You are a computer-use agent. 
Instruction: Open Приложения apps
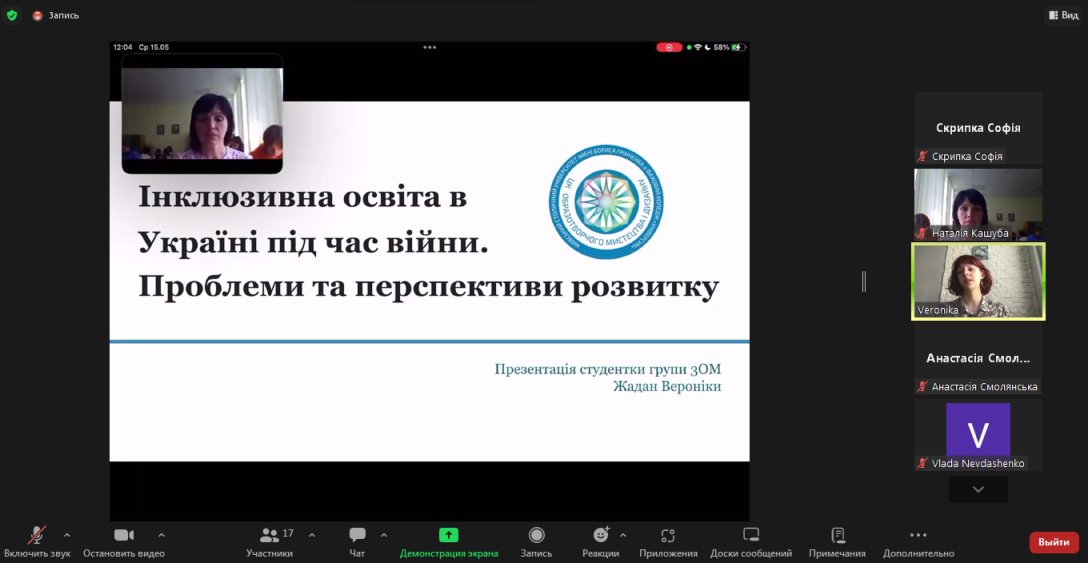[x=668, y=542]
